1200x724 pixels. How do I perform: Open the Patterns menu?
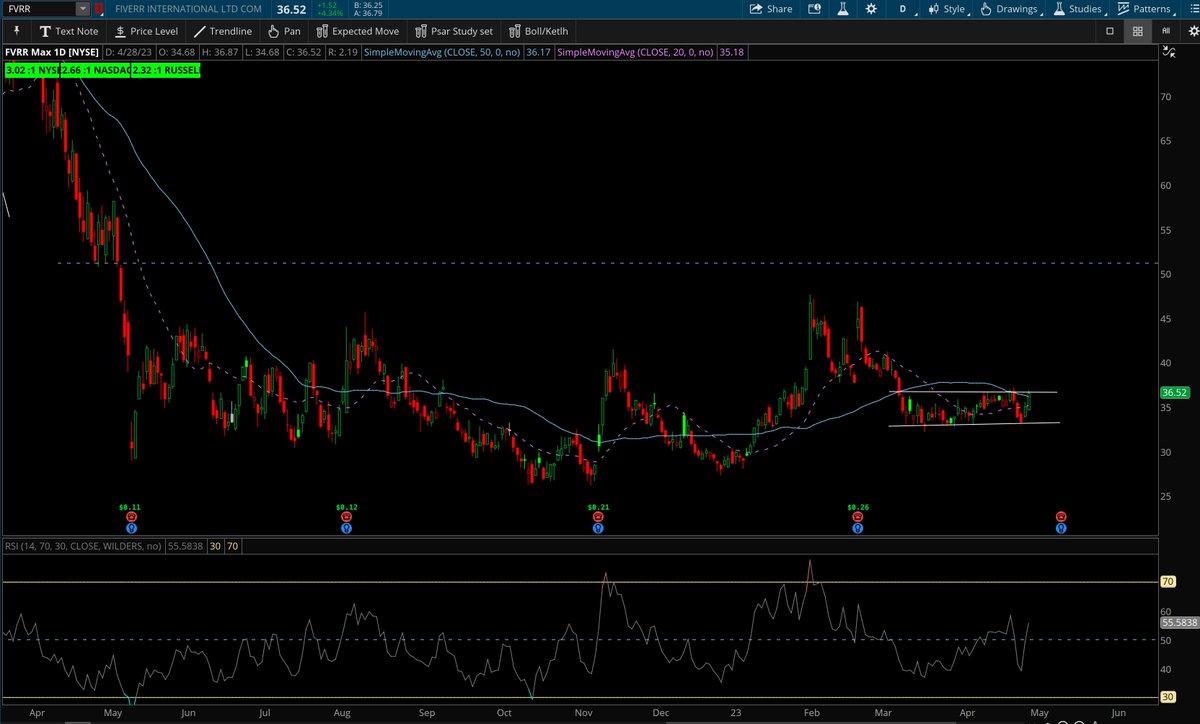coord(1153,9)
